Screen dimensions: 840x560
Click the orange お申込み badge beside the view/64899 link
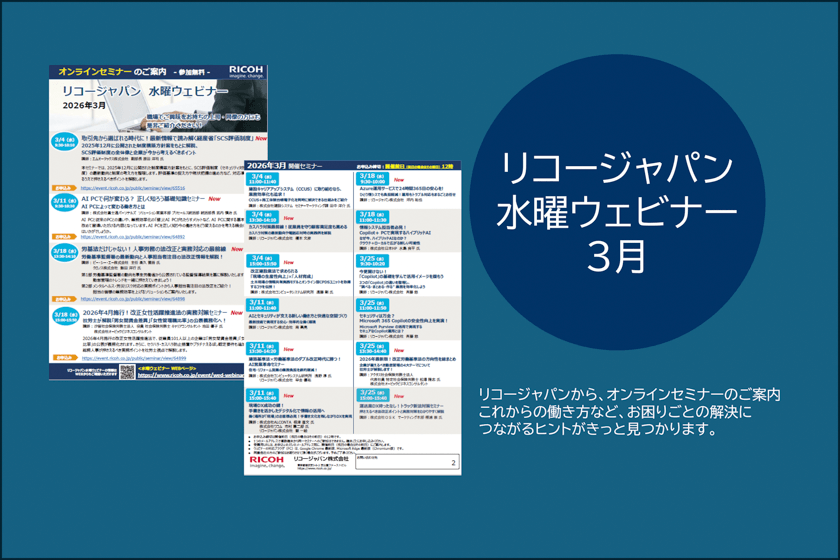pyautogui.click(x=64, y=357)
